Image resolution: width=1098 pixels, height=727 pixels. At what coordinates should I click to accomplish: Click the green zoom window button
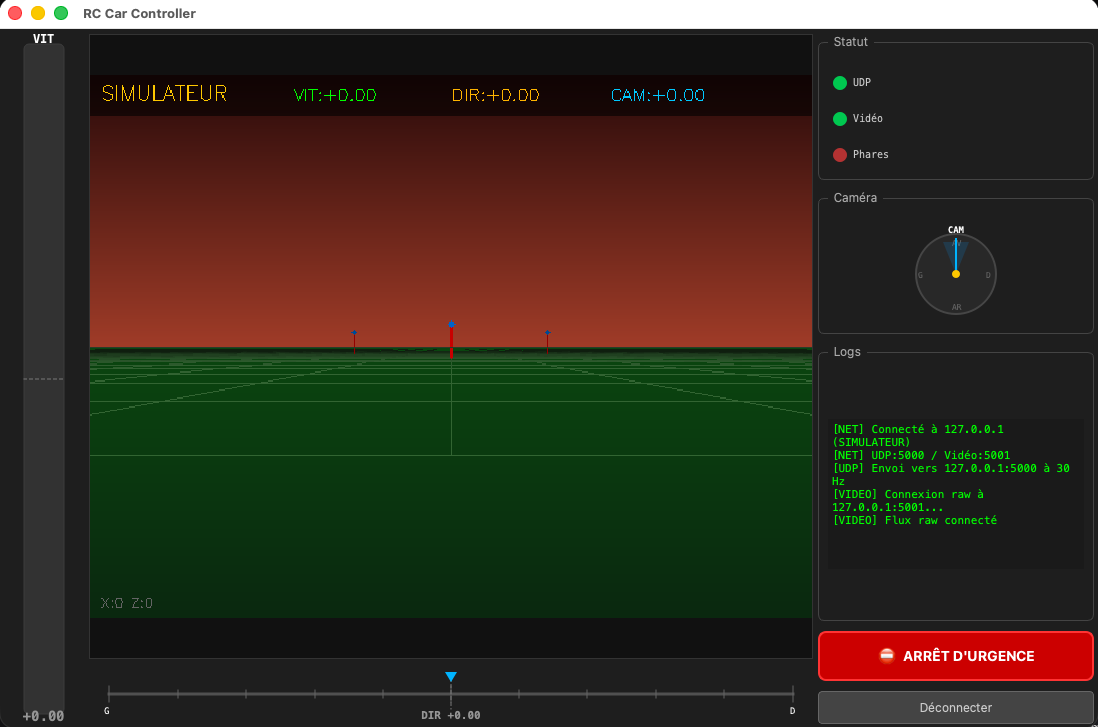61,13
